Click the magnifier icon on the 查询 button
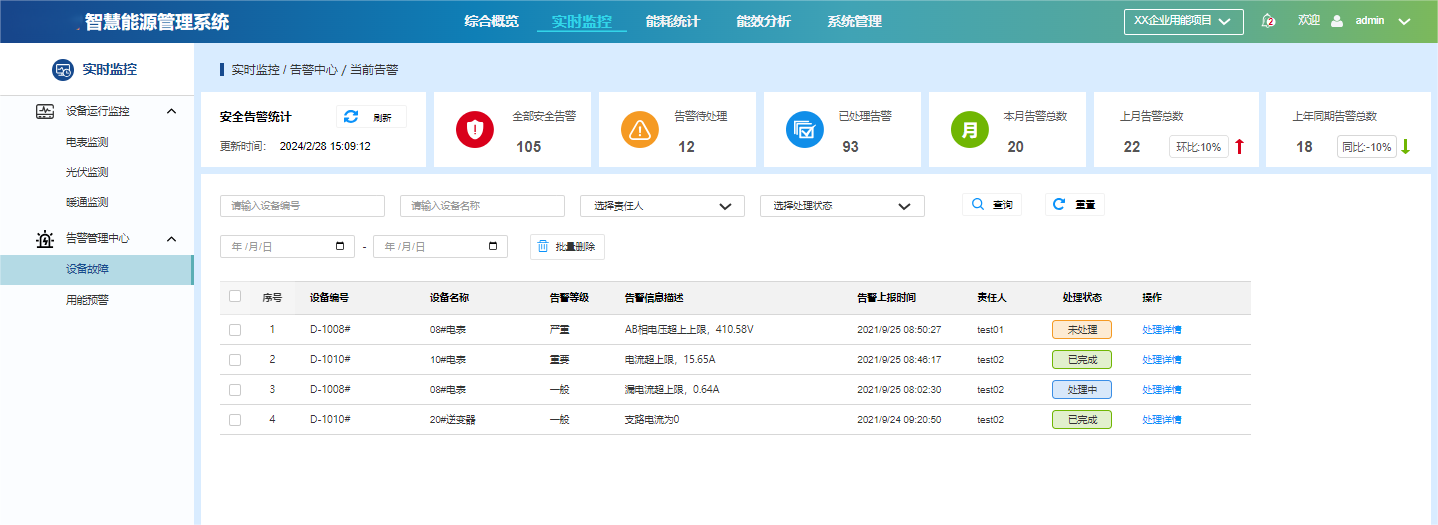This screenshot has height=525, width=1438. [979, 204]
